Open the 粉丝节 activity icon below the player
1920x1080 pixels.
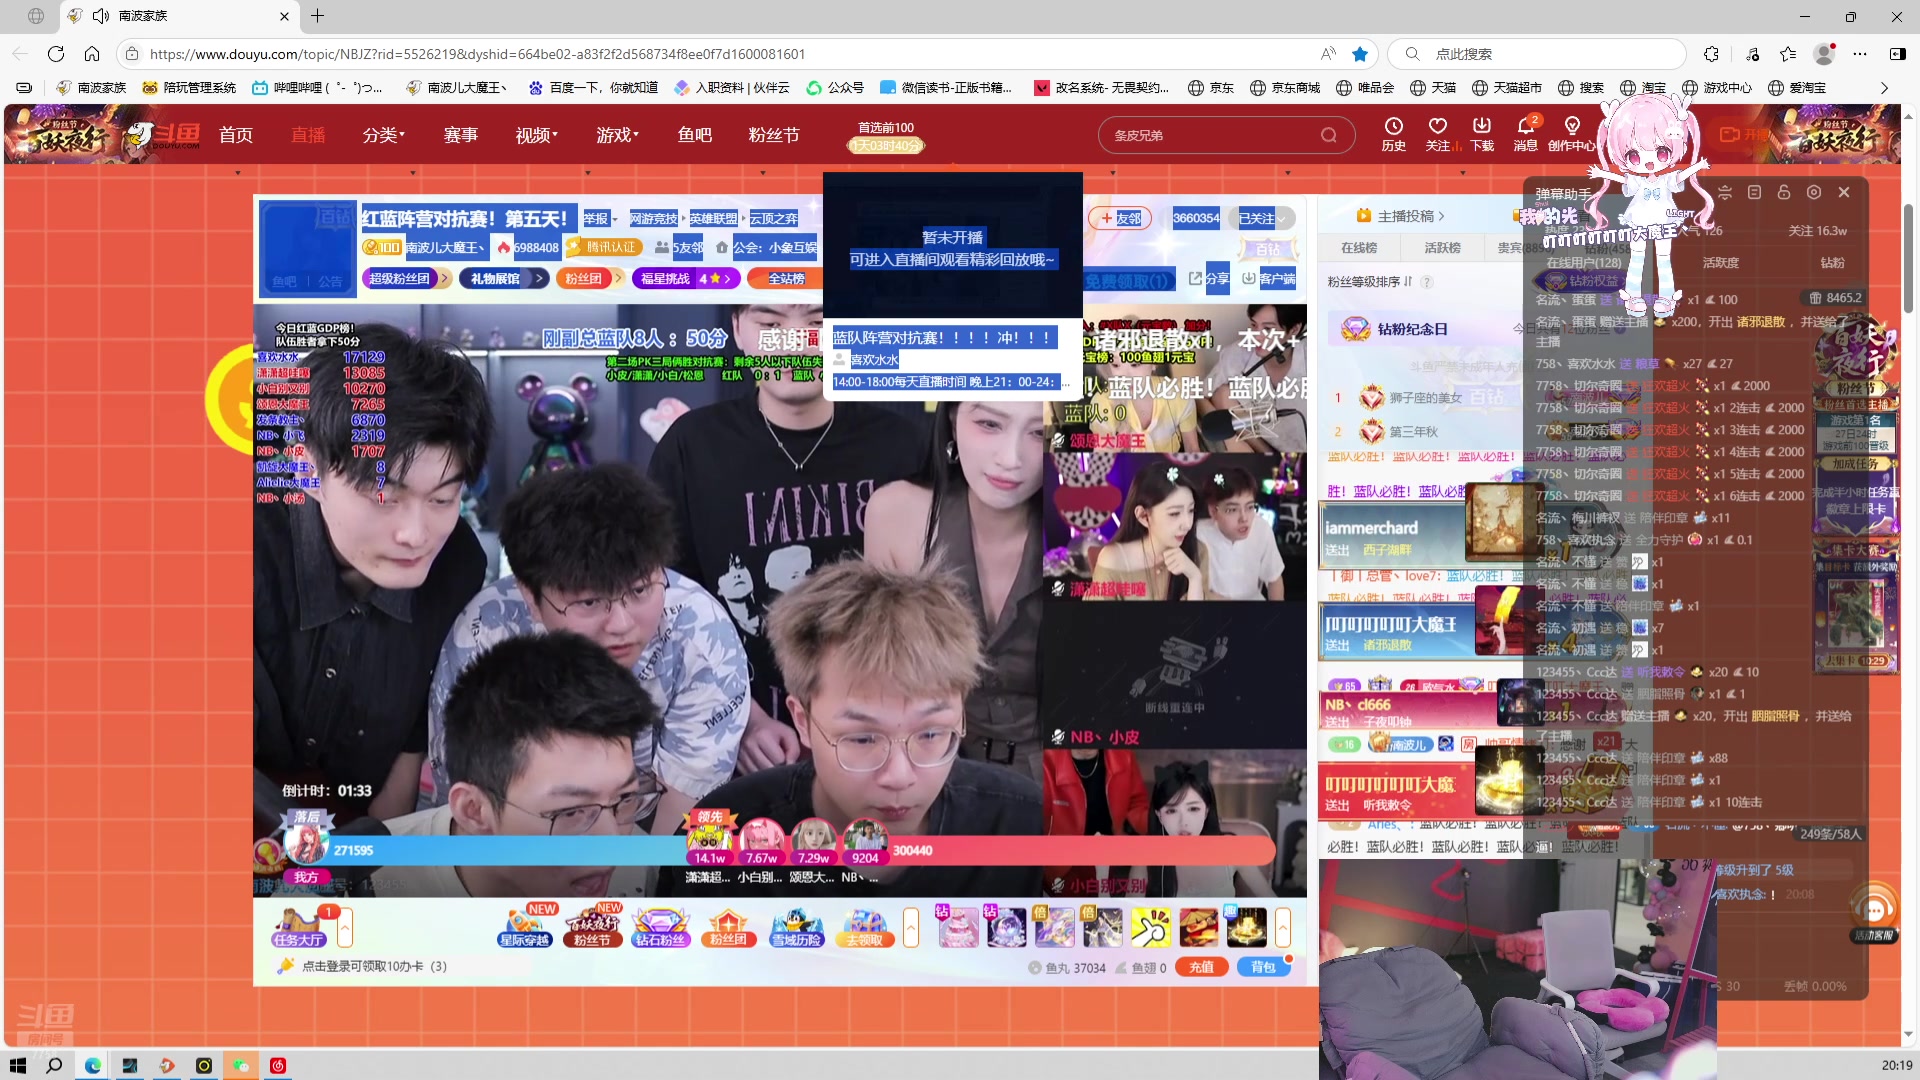click(x=593, y=927)
